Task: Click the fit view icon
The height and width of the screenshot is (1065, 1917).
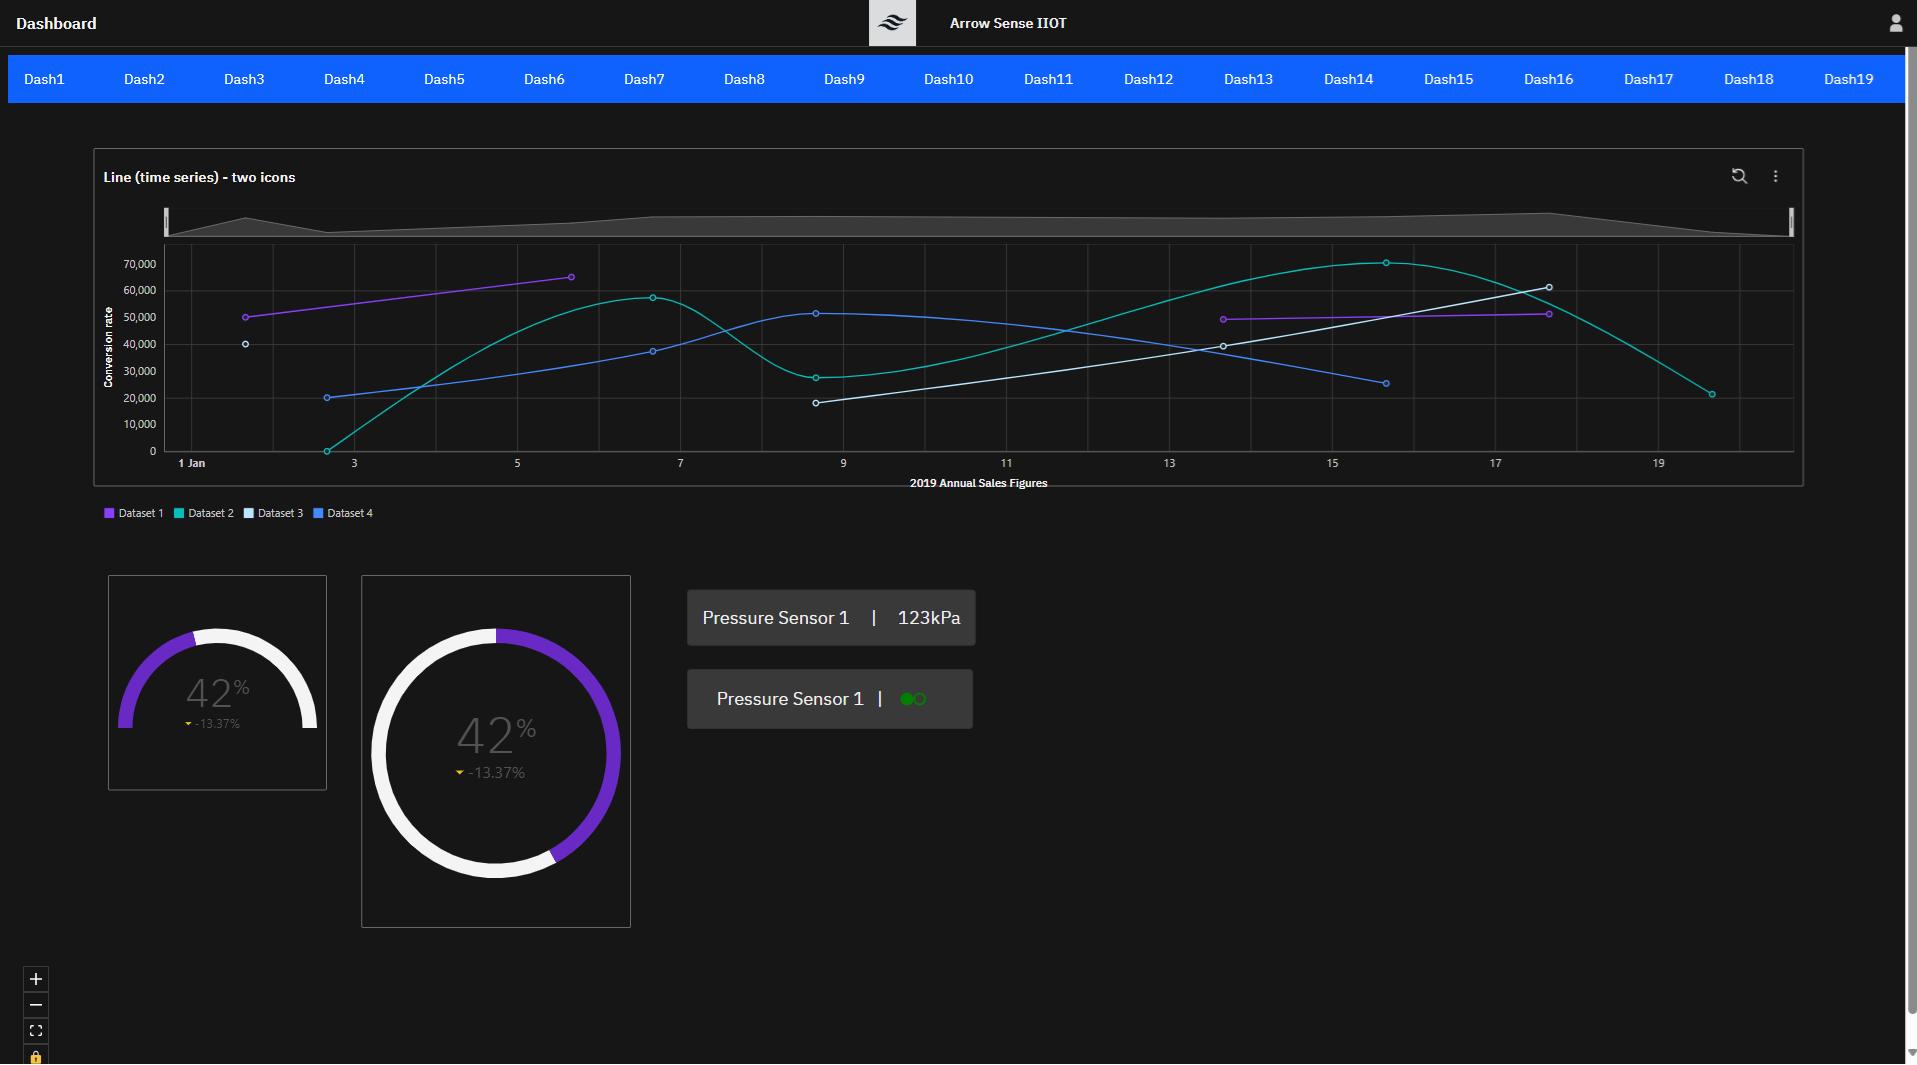Action: pos(36,1031)
